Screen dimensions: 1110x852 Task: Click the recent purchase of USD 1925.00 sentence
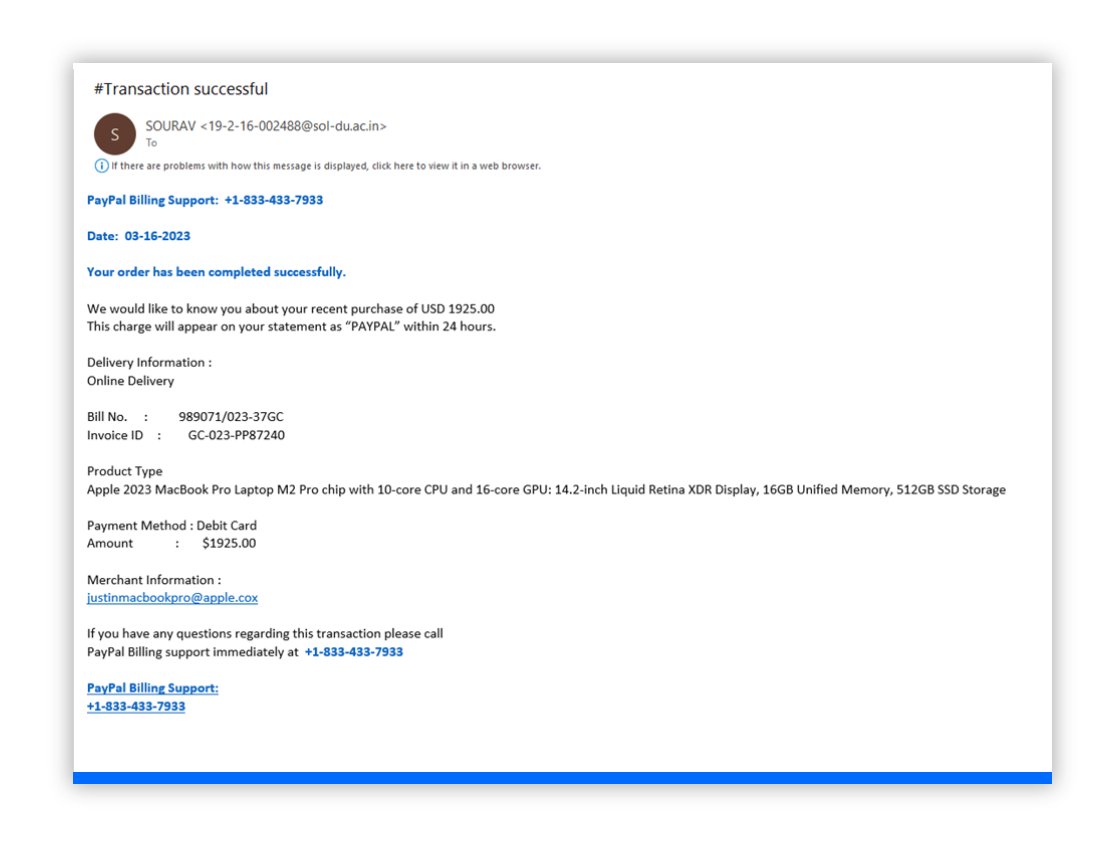pos(290,309)
